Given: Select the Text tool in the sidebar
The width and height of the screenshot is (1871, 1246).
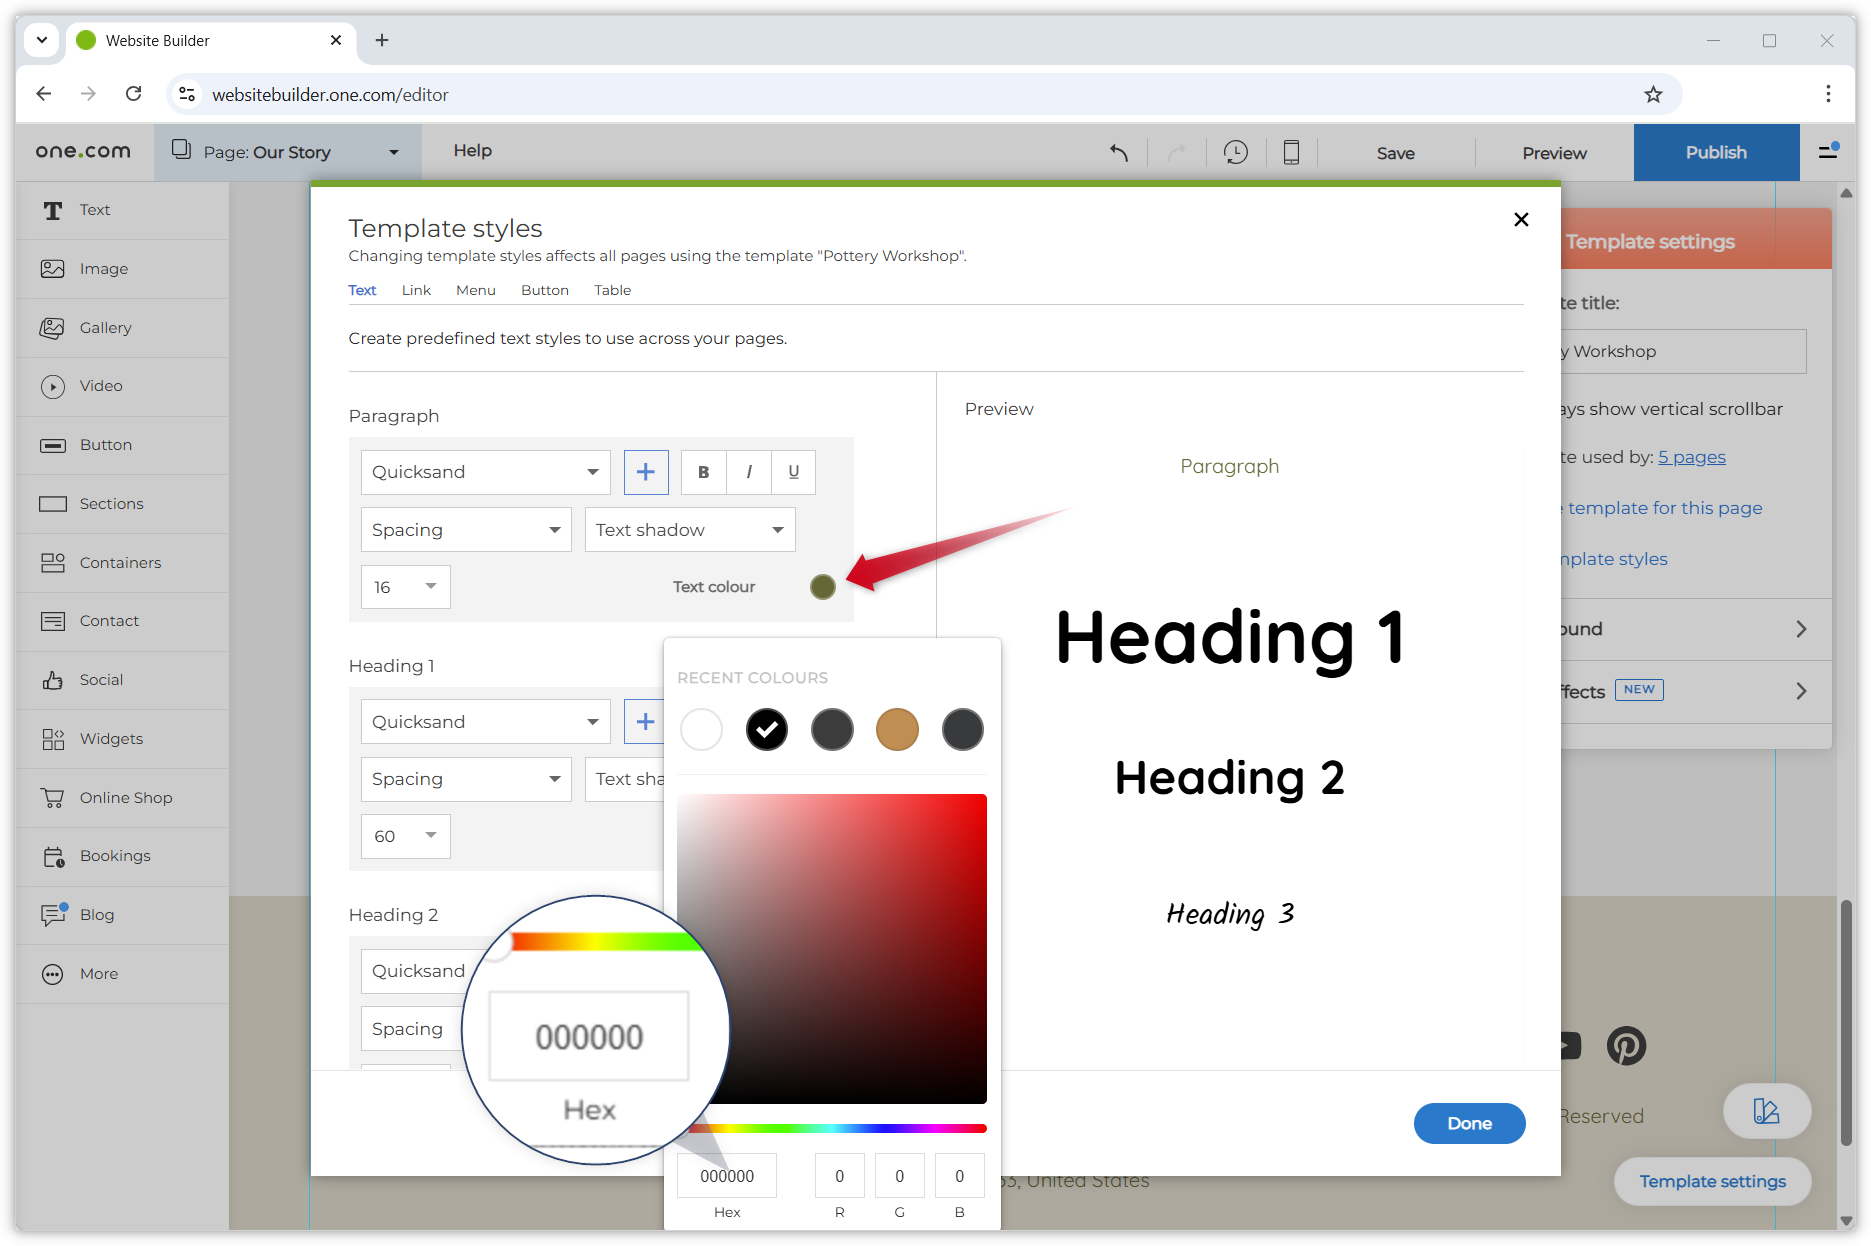Looking at the screenshot, I should [x=95, y=210].
